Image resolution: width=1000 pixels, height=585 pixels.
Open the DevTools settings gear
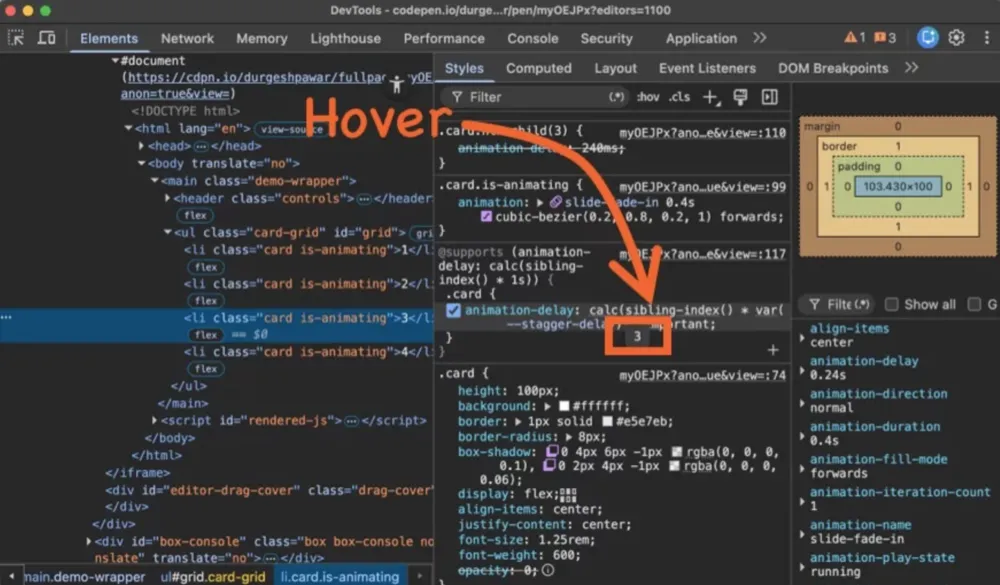tap(956, 38)
